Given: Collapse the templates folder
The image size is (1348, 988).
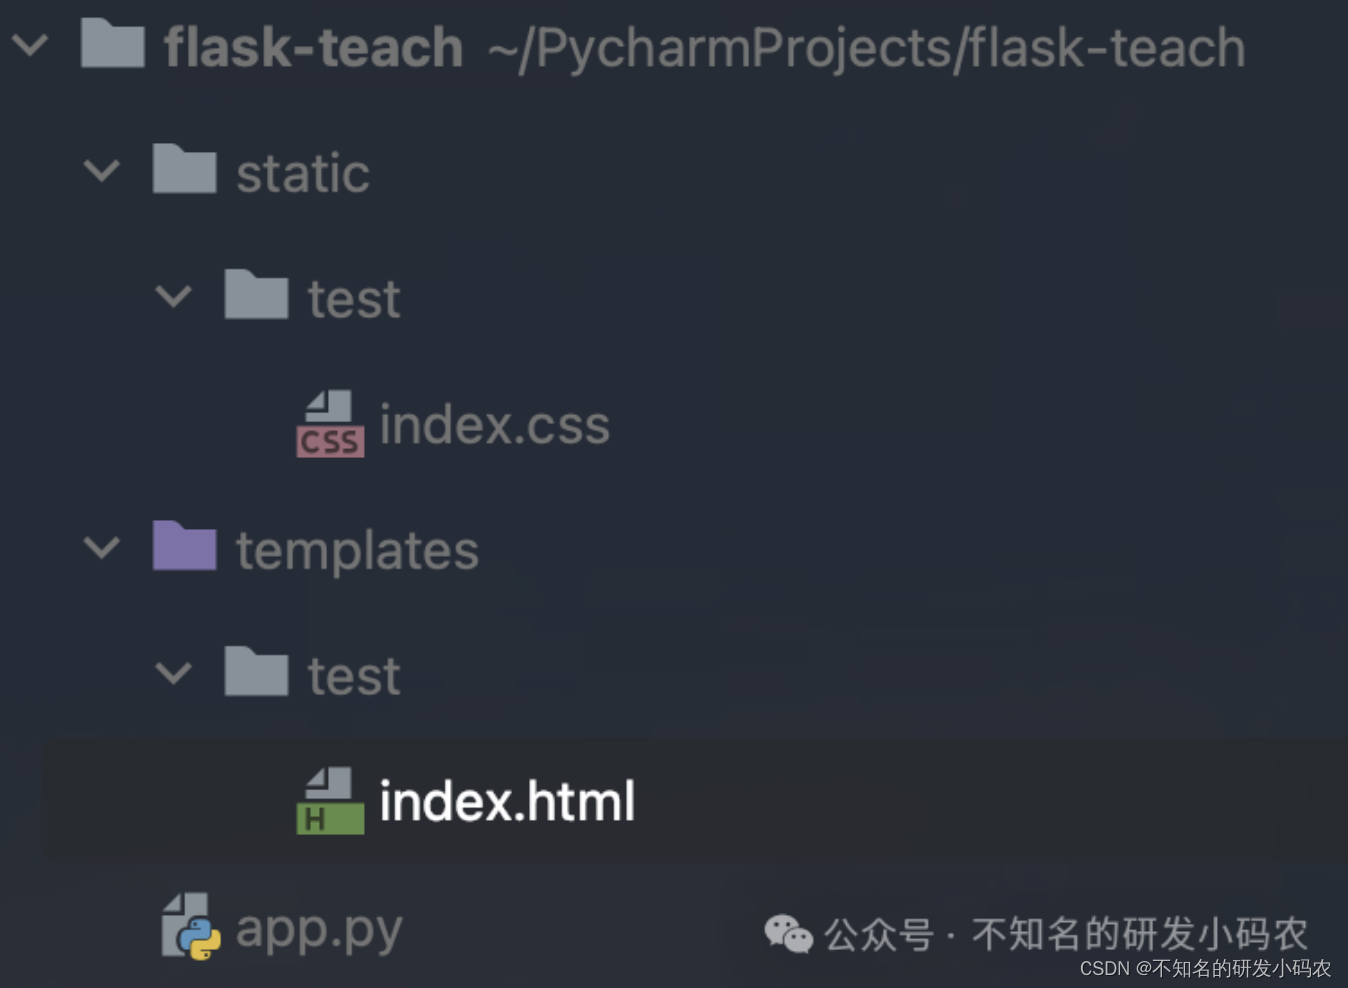Looking at the screenshot, I should [103, 548].
